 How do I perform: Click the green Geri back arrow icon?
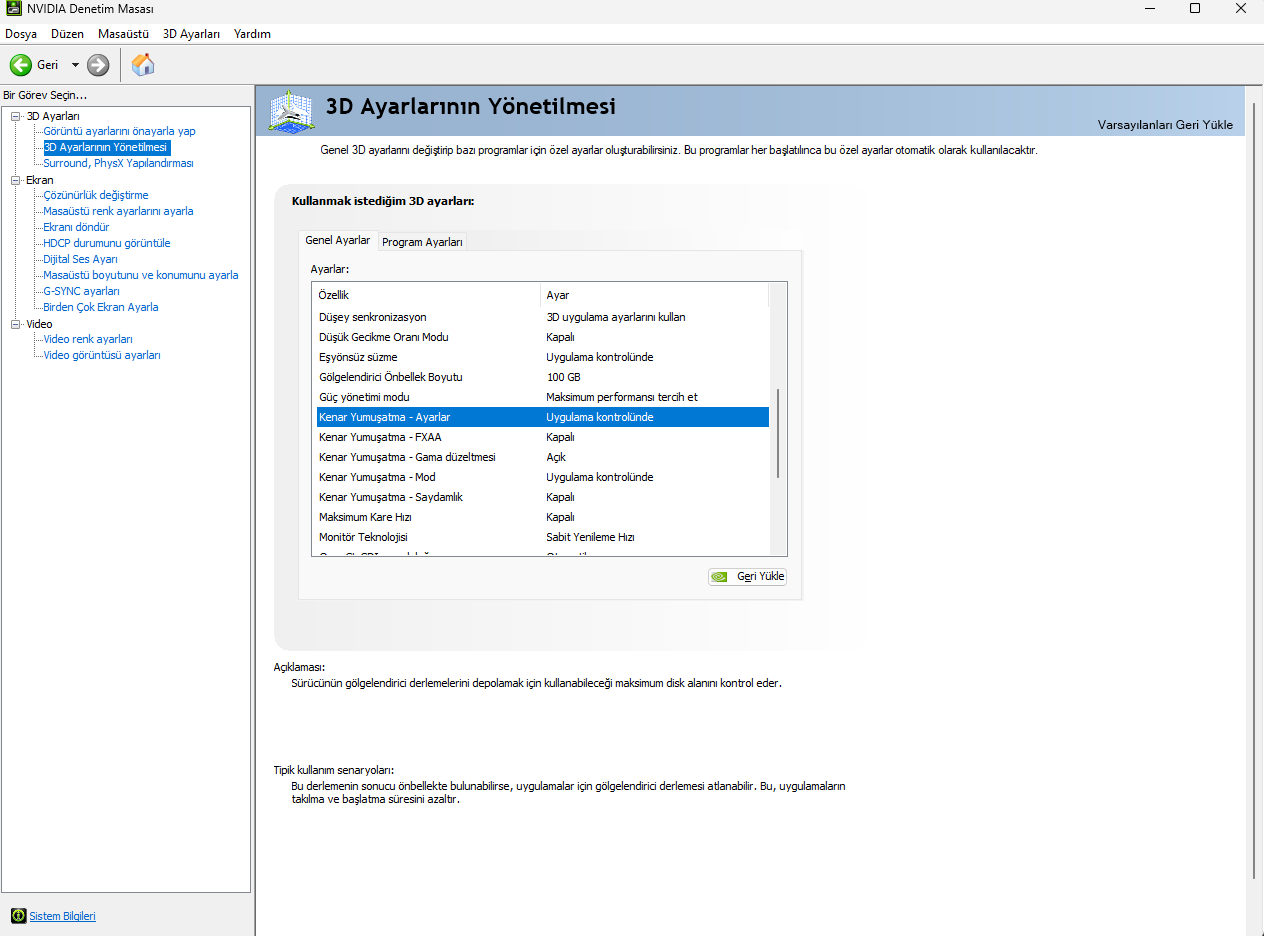point(20,65)
